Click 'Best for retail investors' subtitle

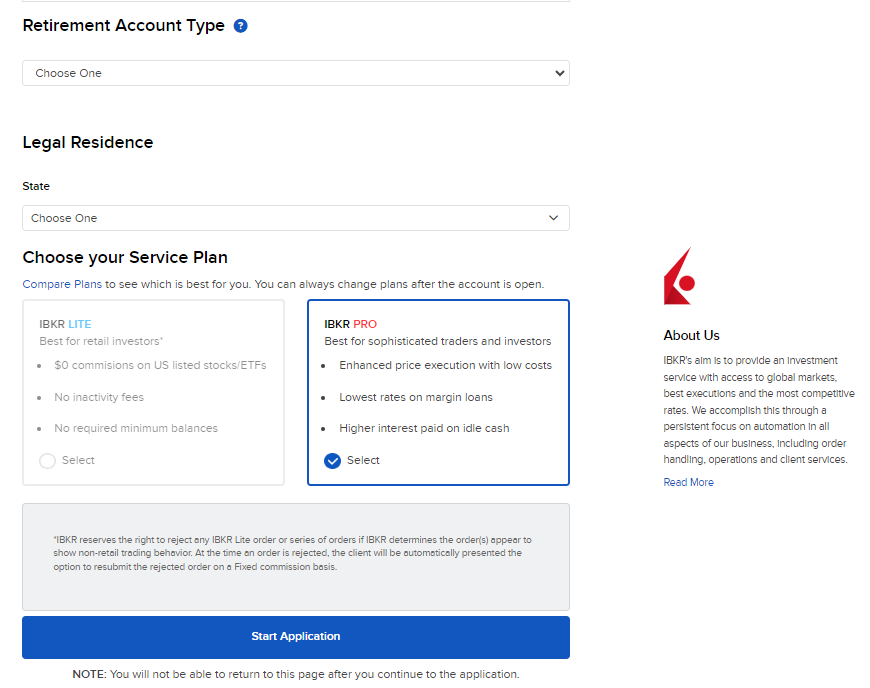(x=101, y=341)
